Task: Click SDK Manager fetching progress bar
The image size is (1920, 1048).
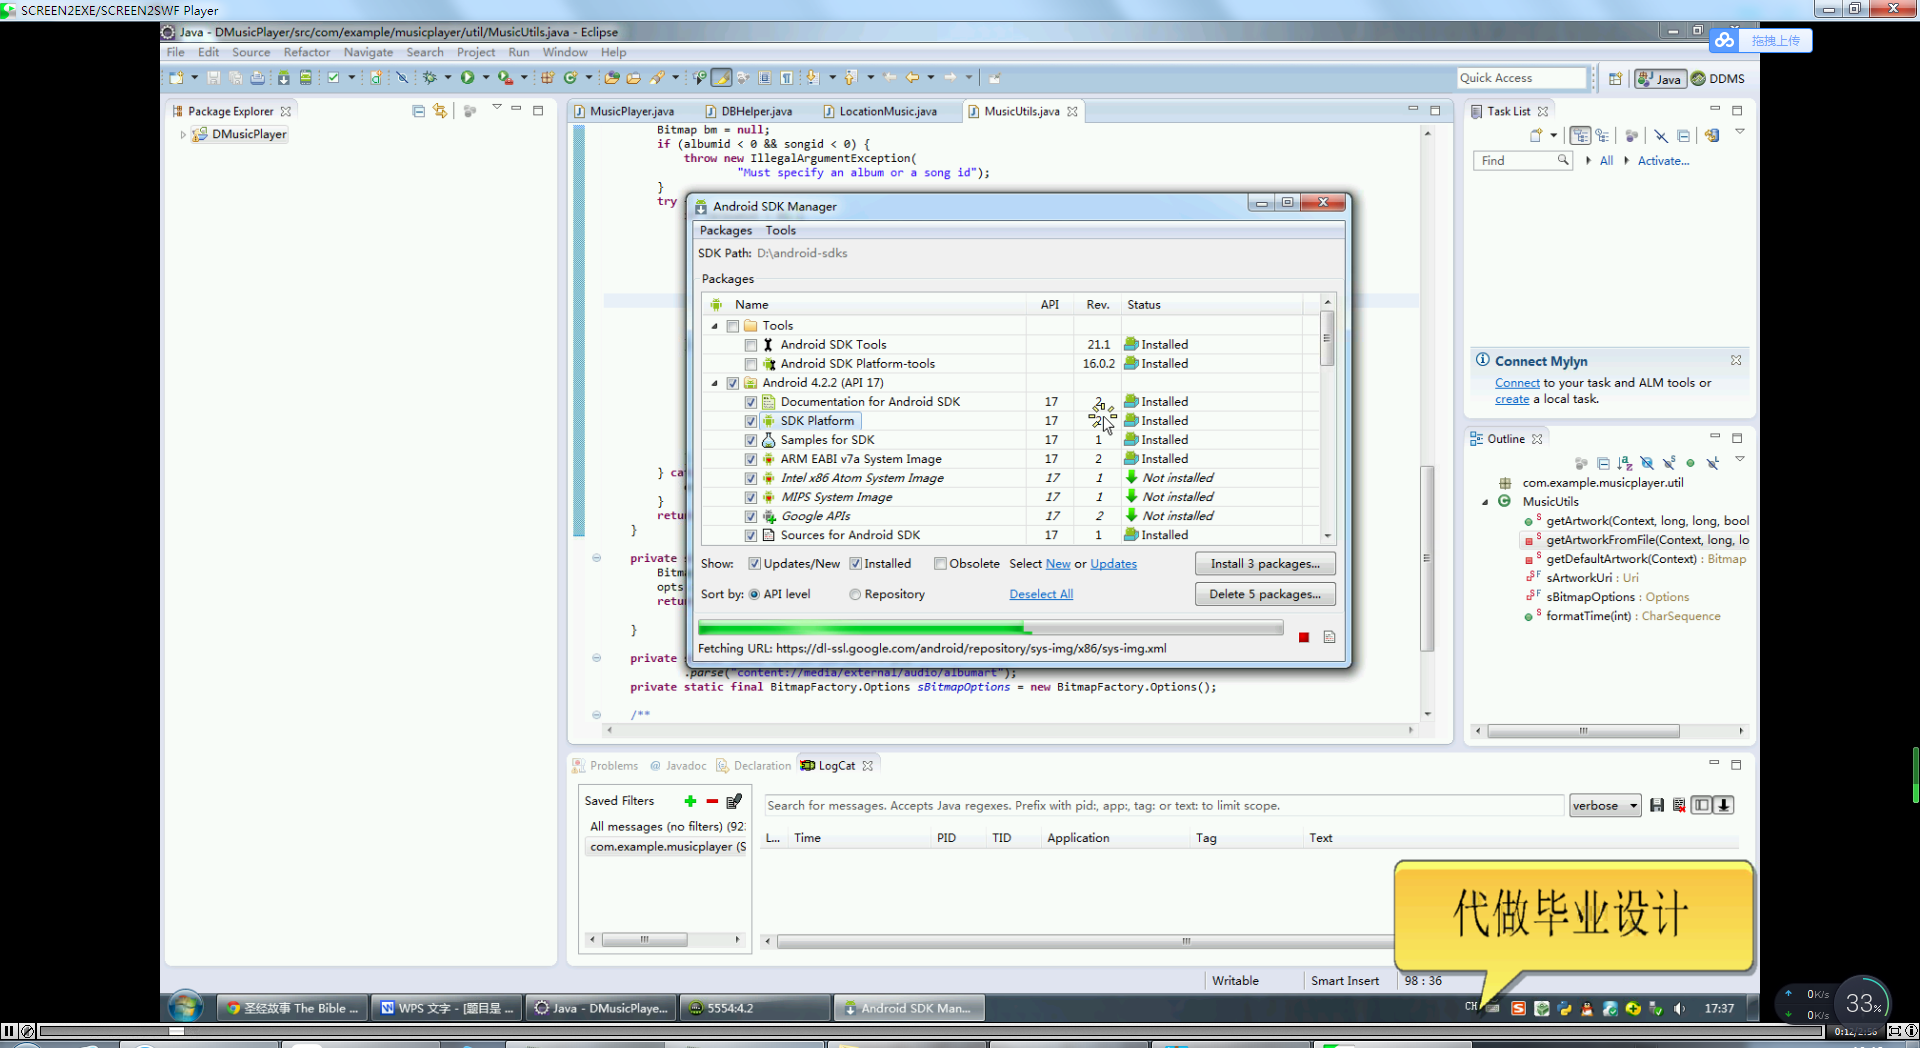Action: pos(990,628)
